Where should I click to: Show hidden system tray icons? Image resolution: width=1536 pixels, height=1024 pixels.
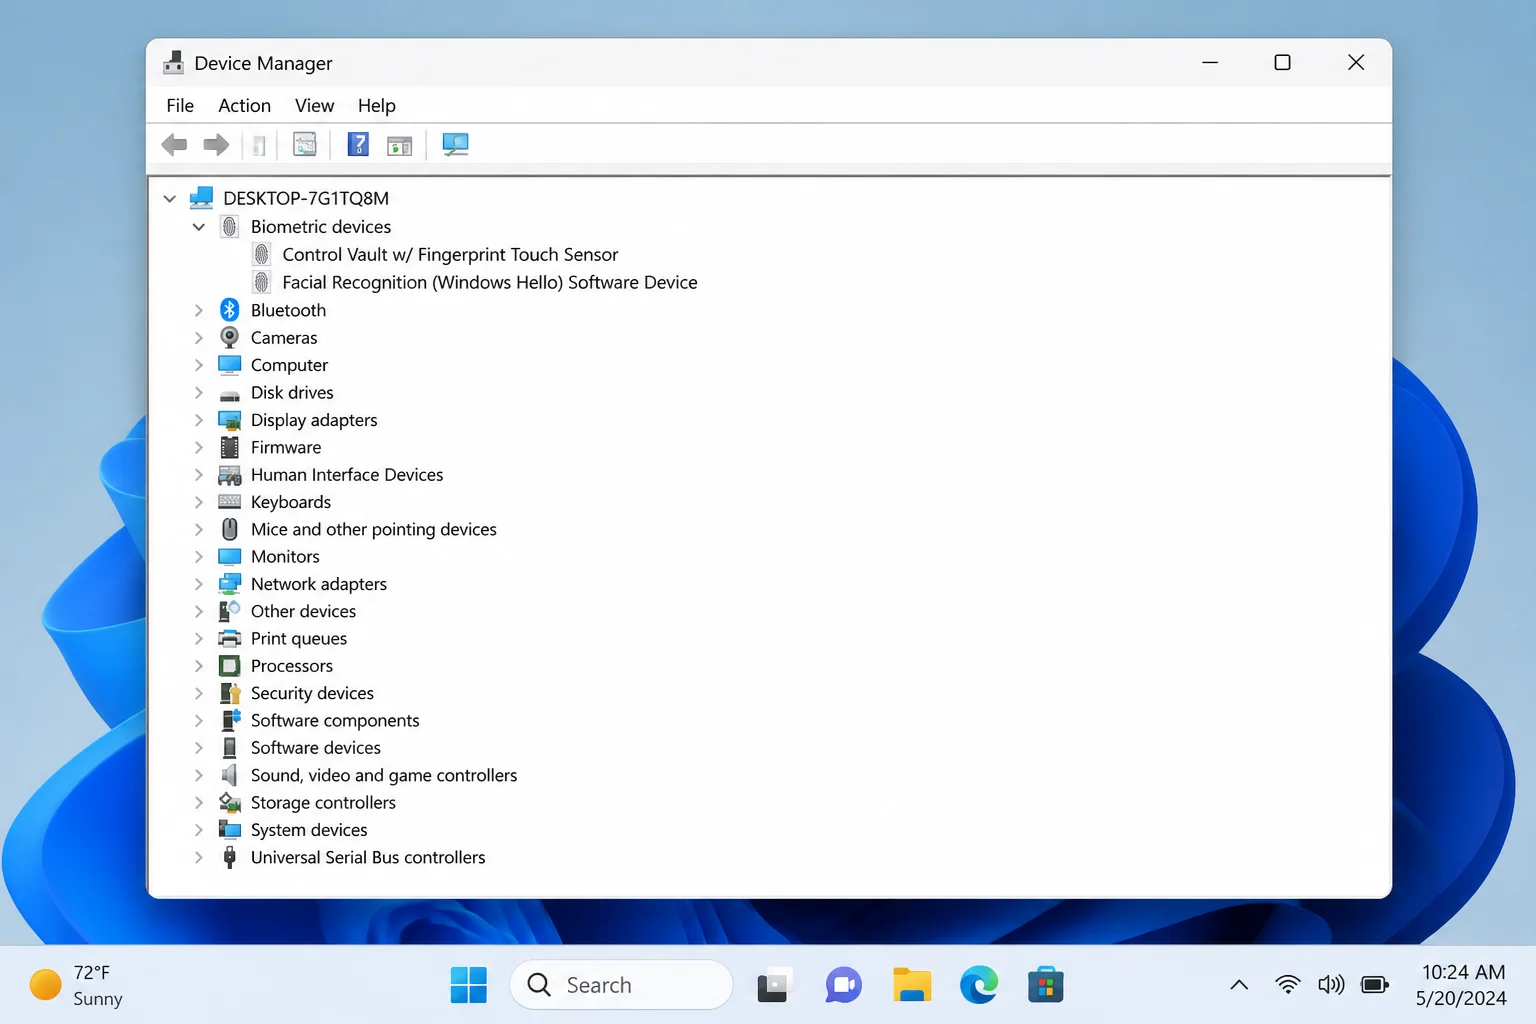point(1239,985)
